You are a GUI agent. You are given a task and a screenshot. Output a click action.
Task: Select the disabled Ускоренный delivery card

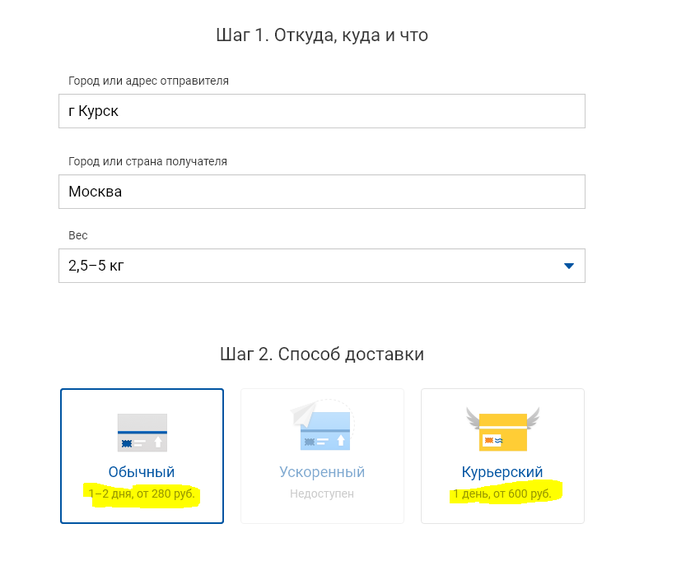(321, 455)
